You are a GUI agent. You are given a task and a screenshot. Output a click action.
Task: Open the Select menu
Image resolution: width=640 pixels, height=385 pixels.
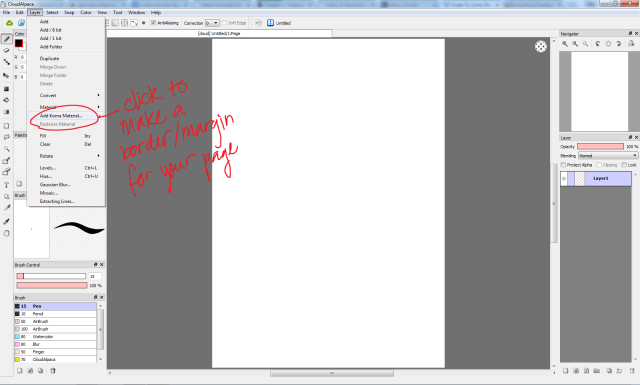(52, 12)
